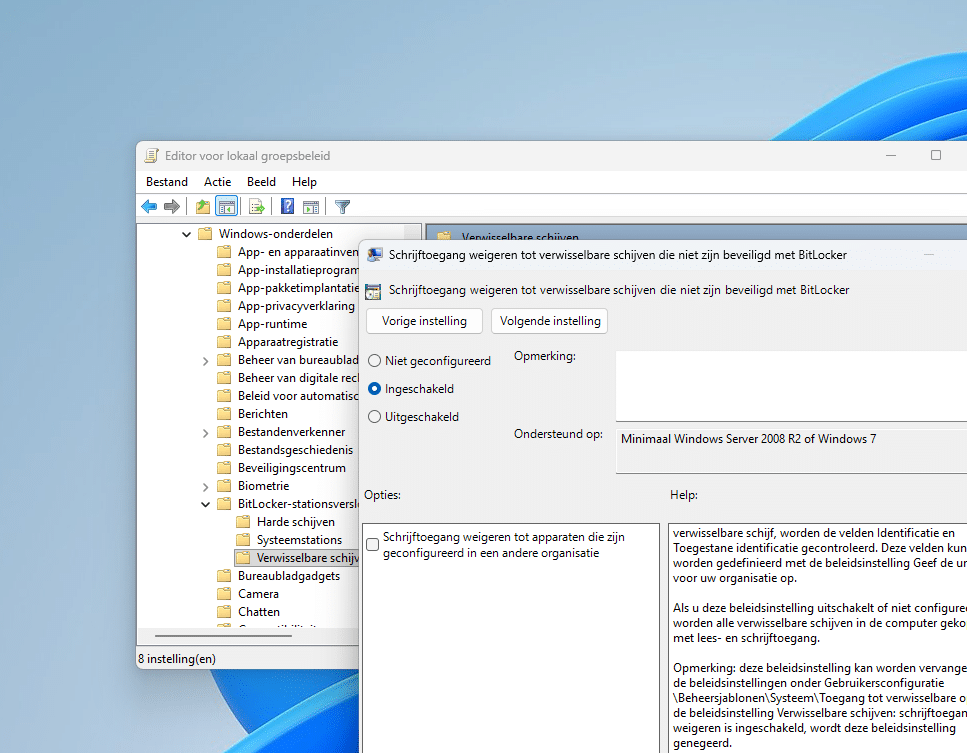The image size is (967, 753).
Task: Collapse the BitLocker-stationsversleuteling node
Action: click(205, 503)
